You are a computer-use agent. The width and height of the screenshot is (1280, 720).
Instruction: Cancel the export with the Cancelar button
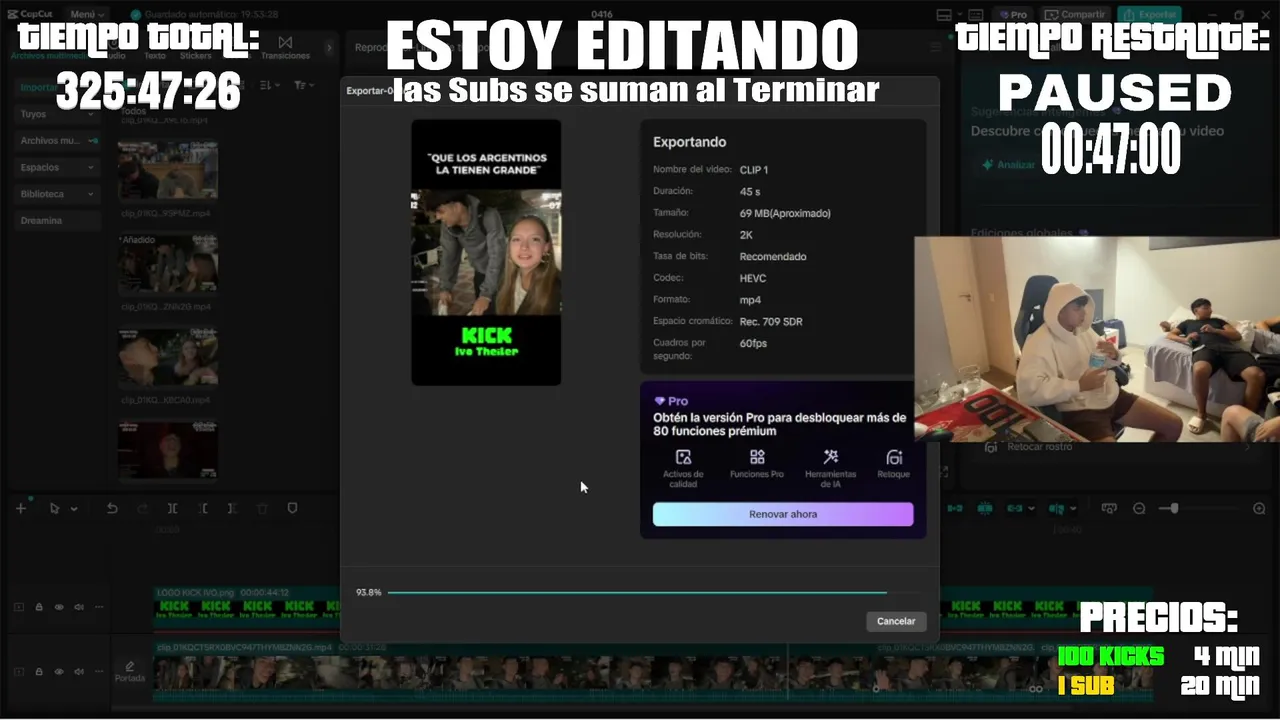(896, 621)
